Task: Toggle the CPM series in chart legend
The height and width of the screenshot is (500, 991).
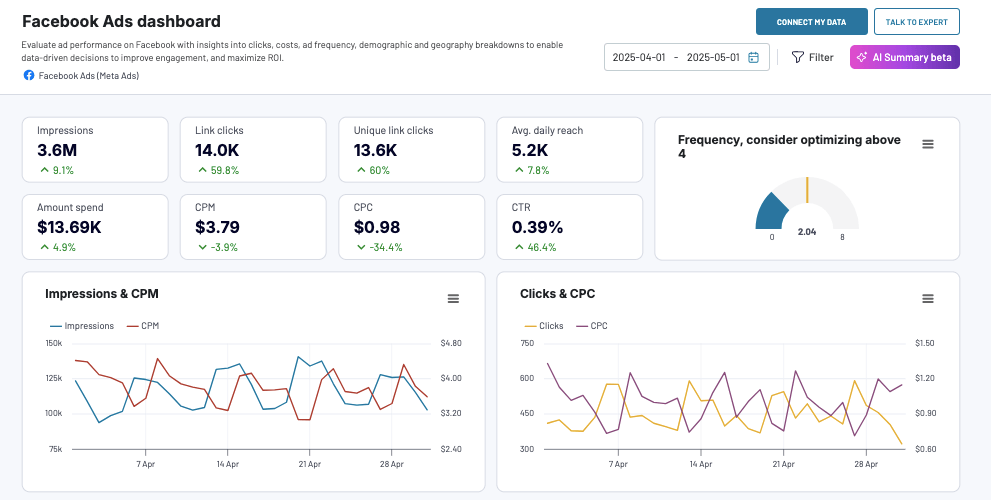Action: coord(143,326)
